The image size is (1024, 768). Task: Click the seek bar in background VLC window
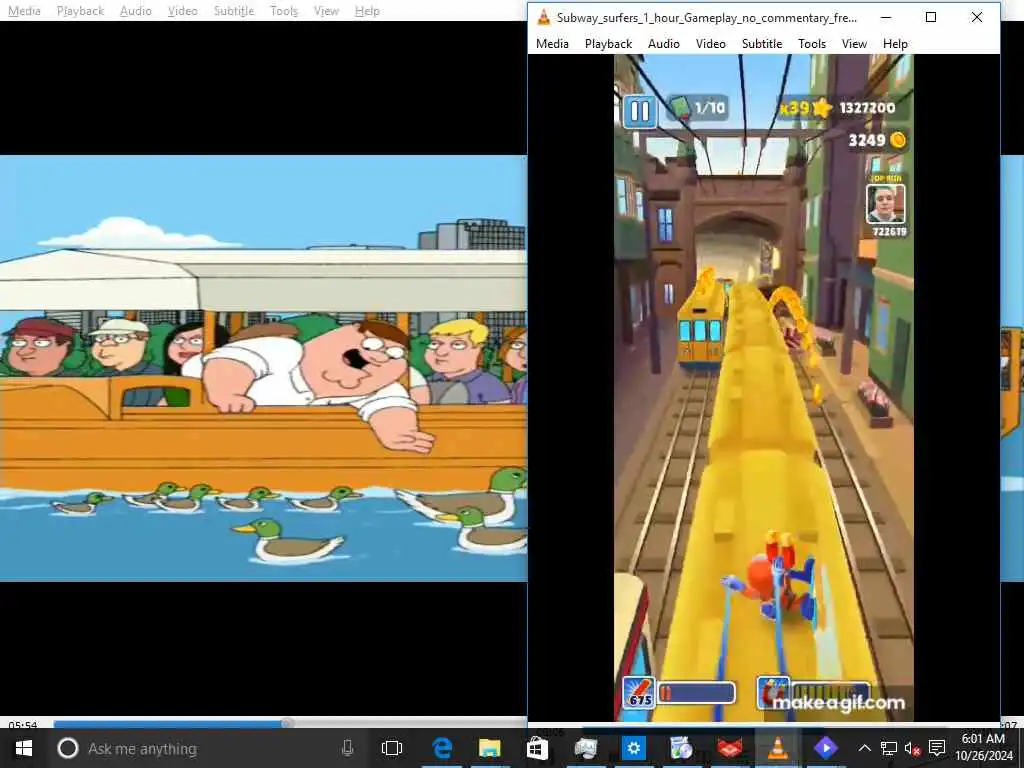290,723
